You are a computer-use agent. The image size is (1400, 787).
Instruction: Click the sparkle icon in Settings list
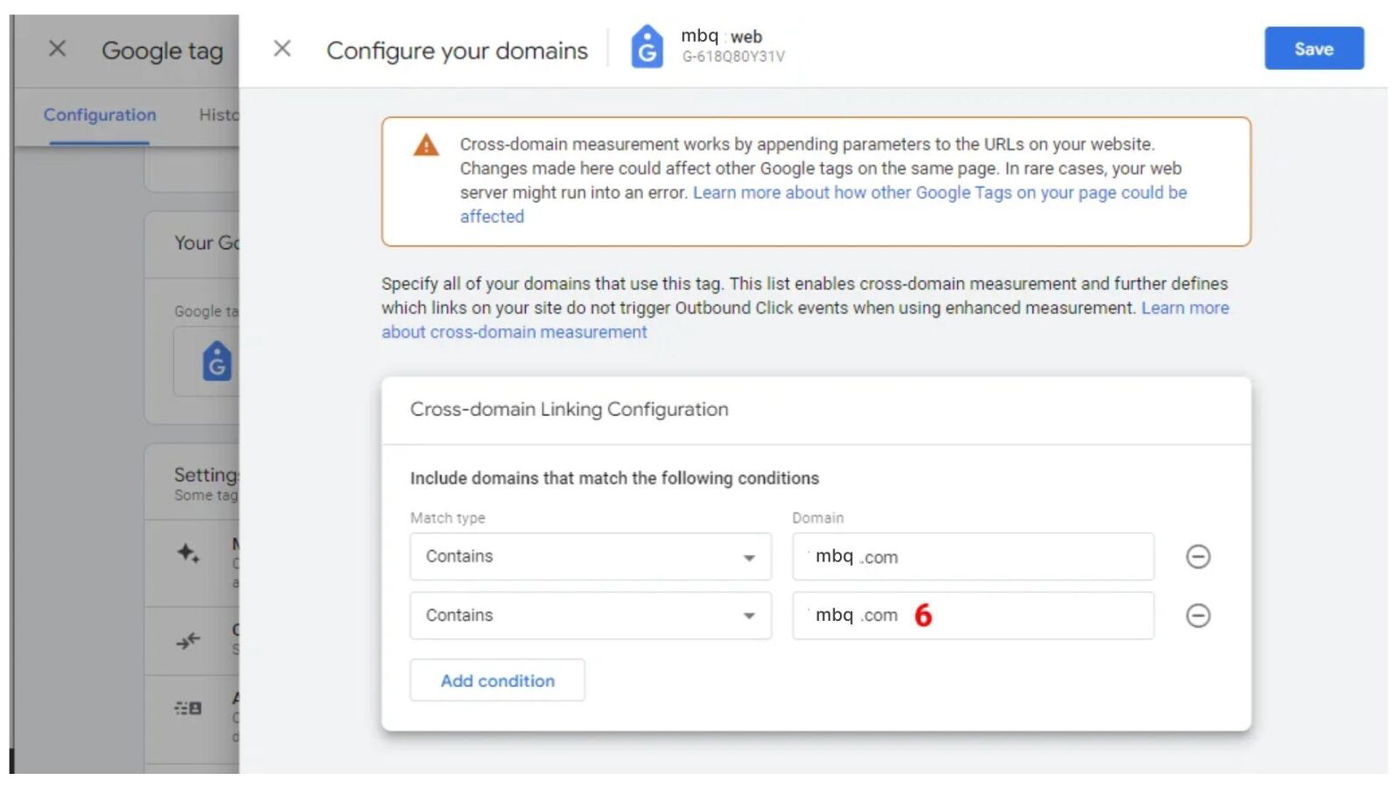[189, 553]
